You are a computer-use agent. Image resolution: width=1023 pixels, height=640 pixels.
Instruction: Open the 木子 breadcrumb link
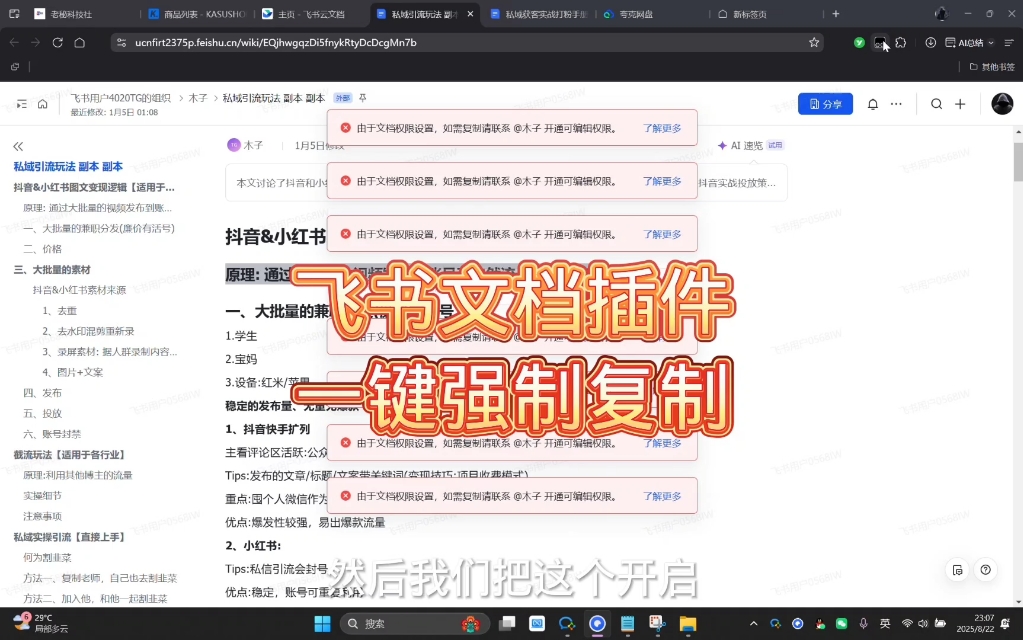pos(198,98)
